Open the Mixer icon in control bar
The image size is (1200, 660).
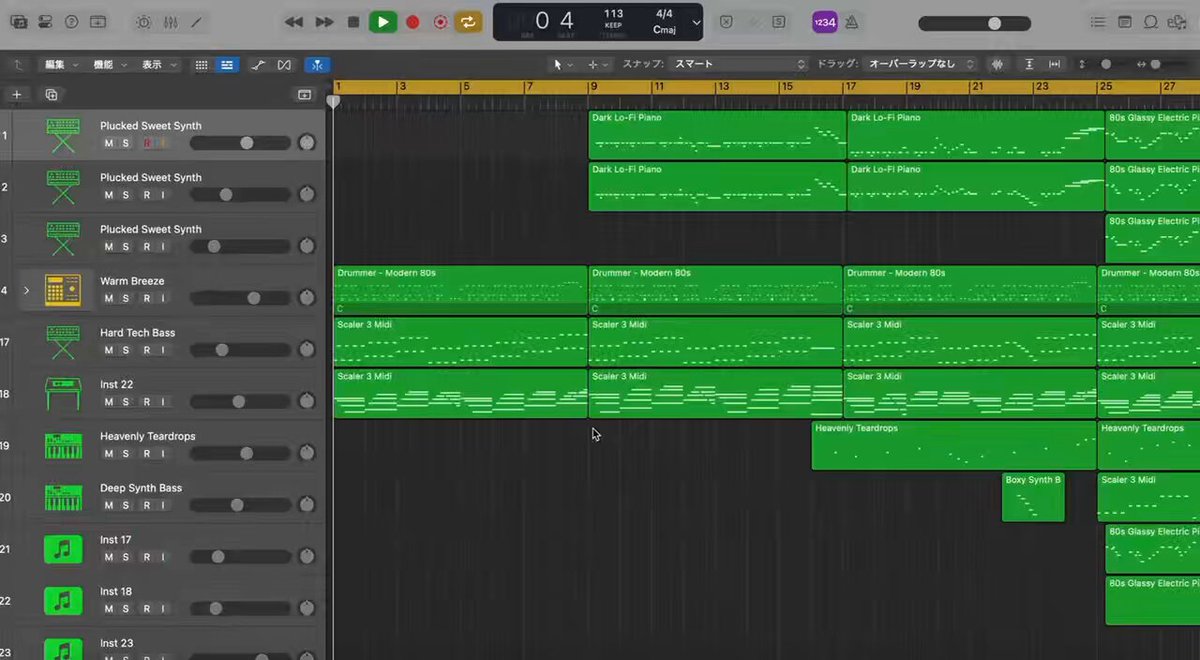click(x=170, y=22)
